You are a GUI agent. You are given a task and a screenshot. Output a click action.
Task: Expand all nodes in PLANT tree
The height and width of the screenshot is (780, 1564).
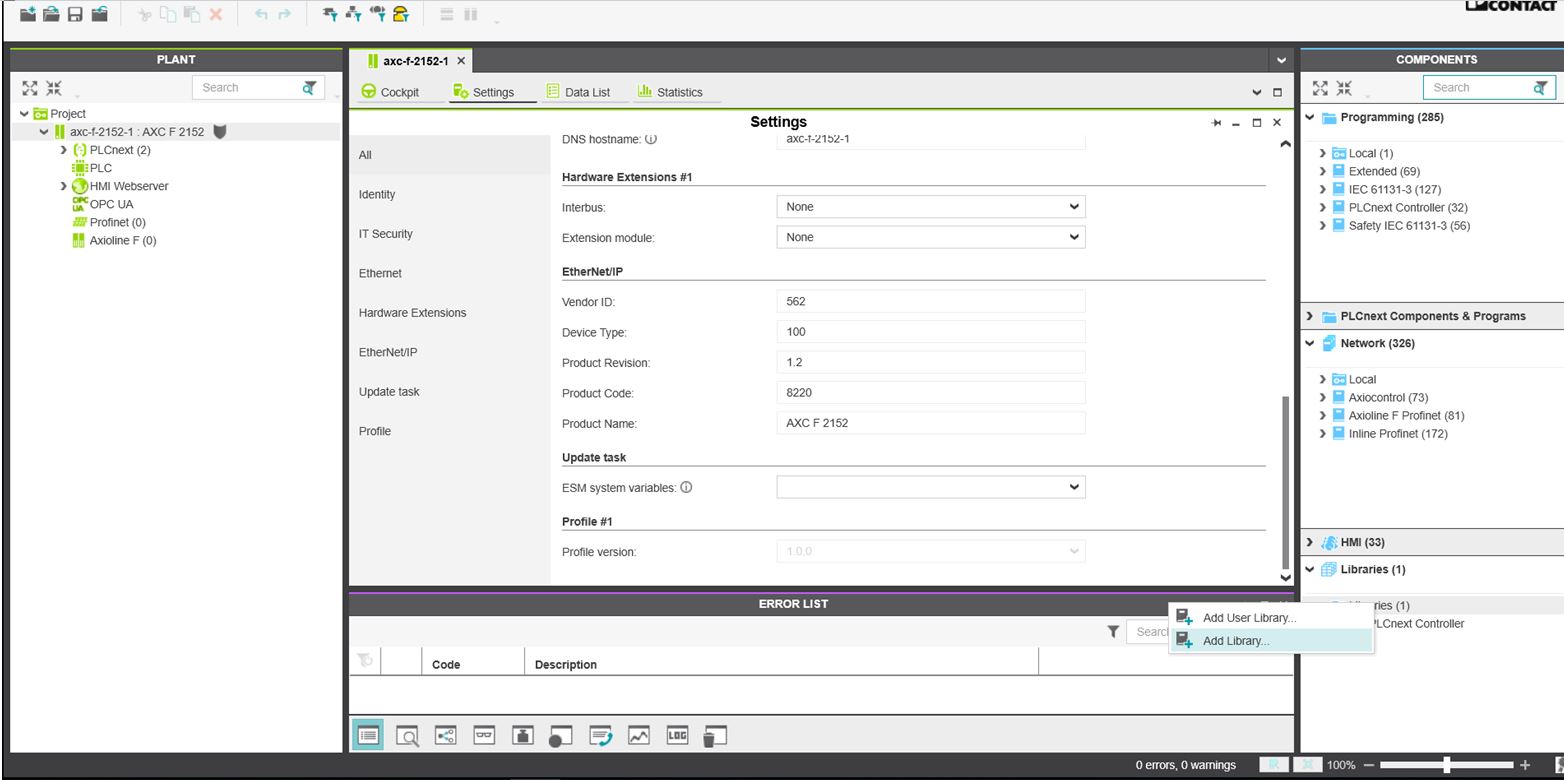30,88
